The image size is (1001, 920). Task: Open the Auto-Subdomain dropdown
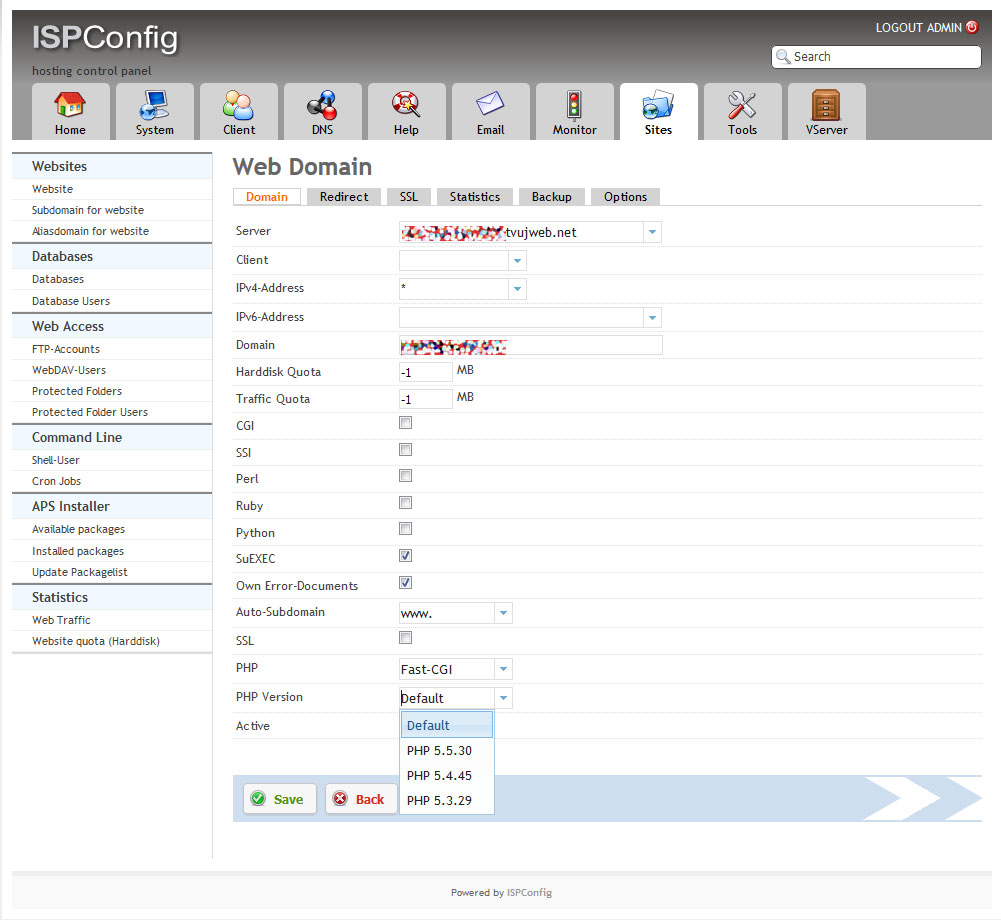point(503,613)
